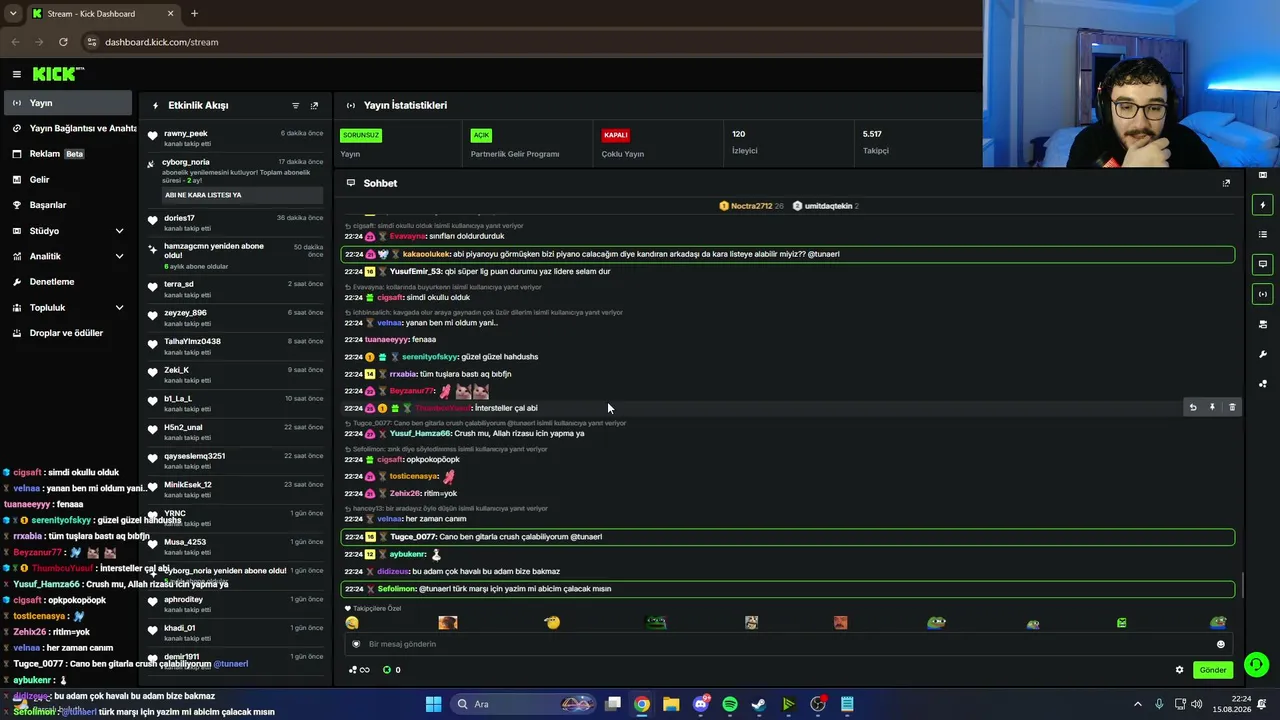Click username Tugce_0077 in the Sohbet panel

coord(413,537)
